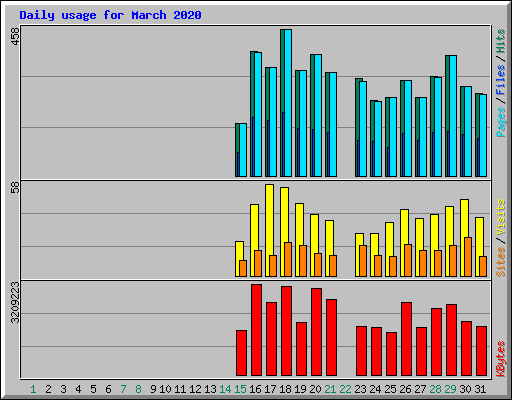Click the red KBytes bar for day 15
The image size is (512, 400).
click(242, 353)
